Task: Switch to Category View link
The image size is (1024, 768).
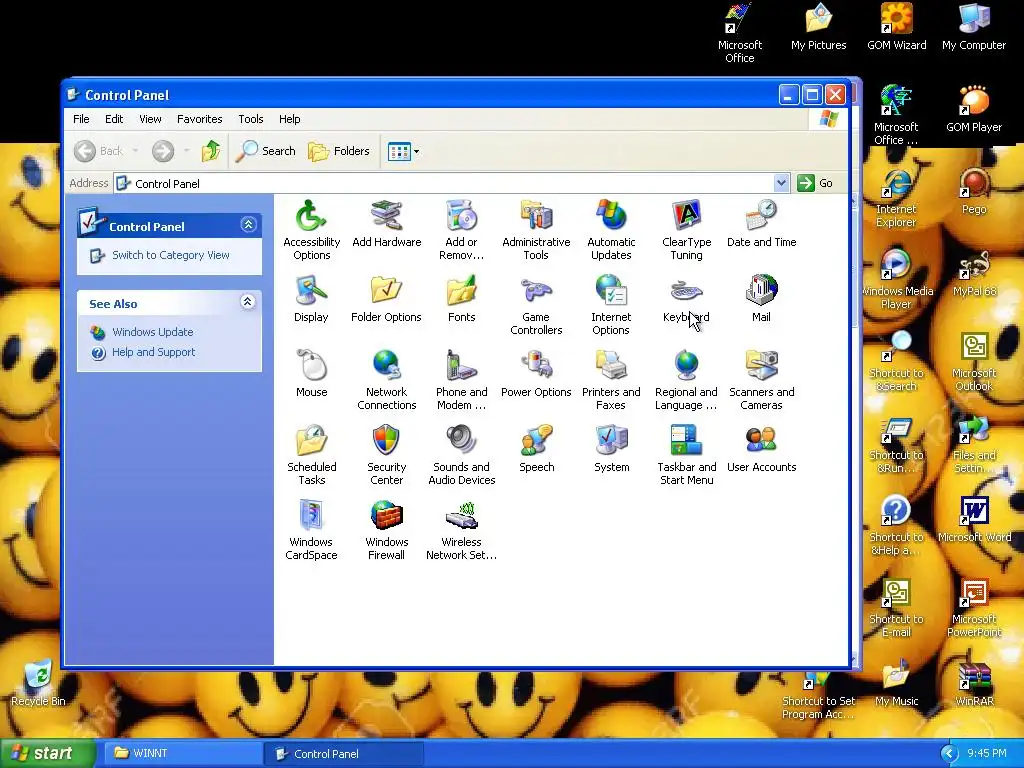Action: coord(170,255)
